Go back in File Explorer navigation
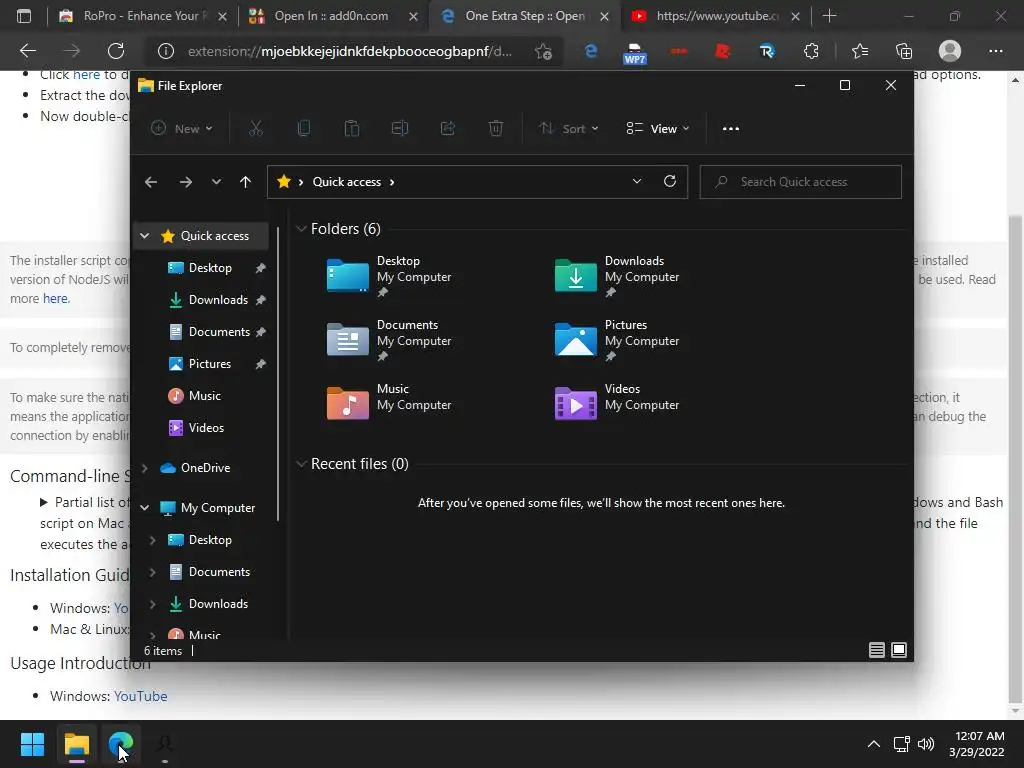Image resolution: width=1024 pixels, height=768 pixels. [151, 182]
